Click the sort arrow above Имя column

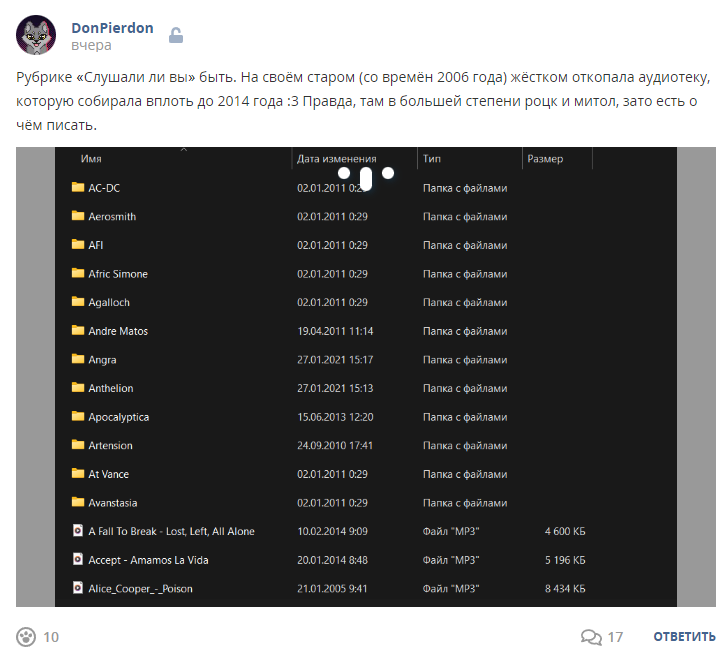click(184, 149)
